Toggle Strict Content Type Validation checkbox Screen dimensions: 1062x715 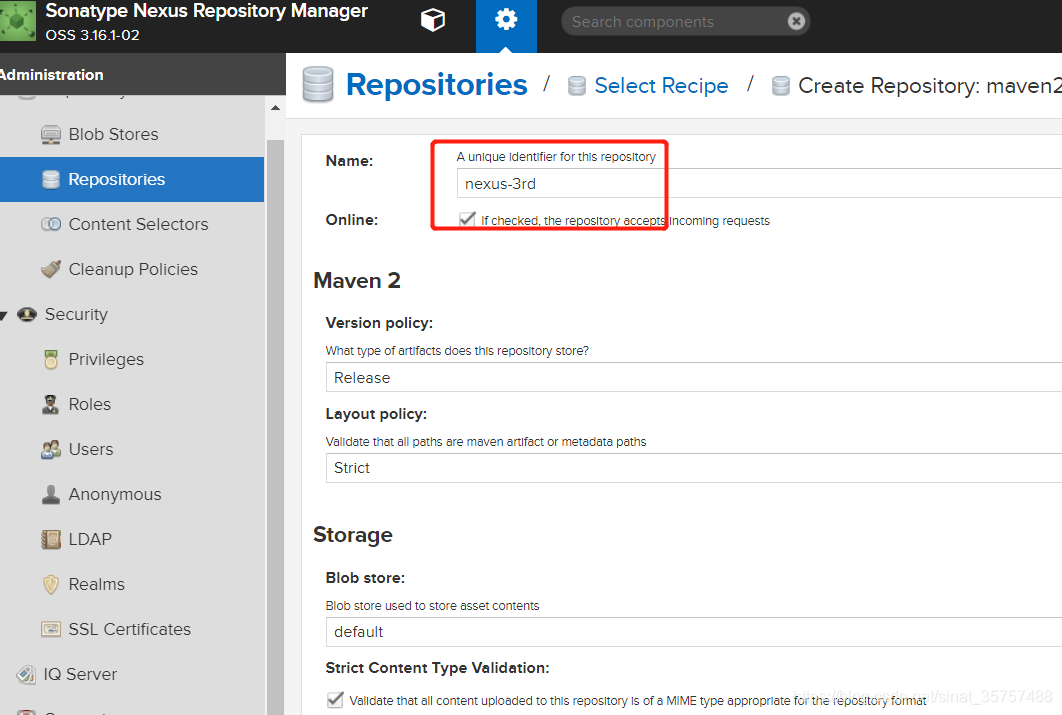[x=335, y=699]
